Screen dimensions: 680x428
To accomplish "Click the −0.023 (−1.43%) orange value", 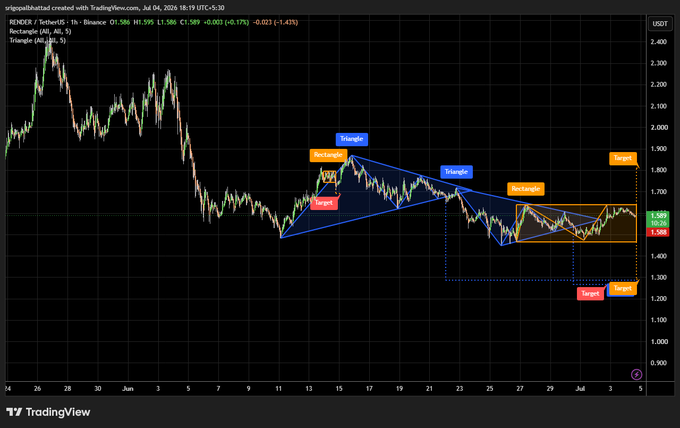I will 275,22.
